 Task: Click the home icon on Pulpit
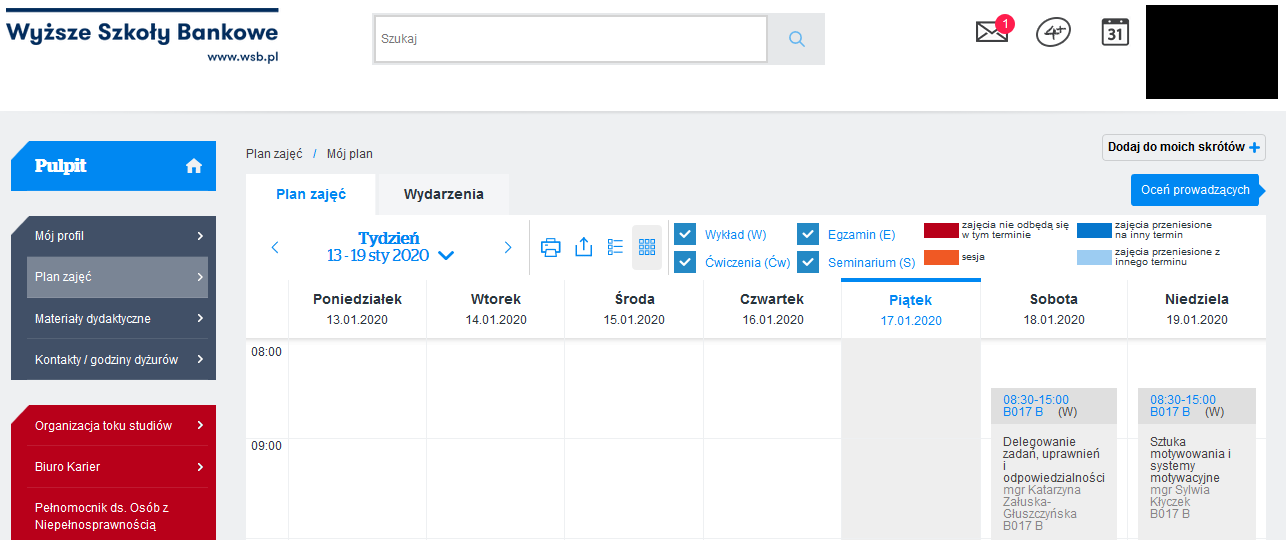[194, 166]
